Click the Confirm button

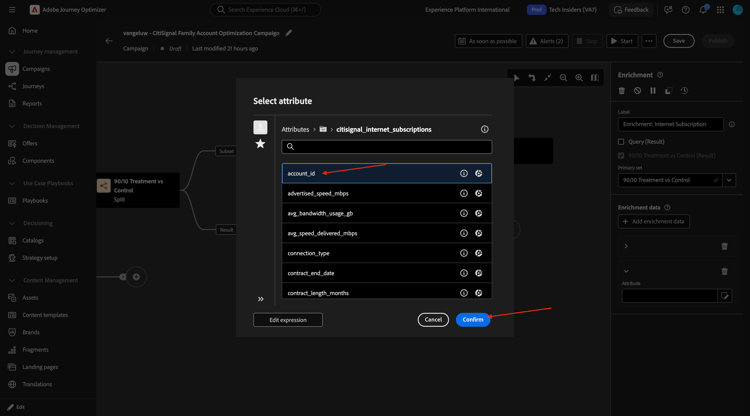(x=473, y=320)
